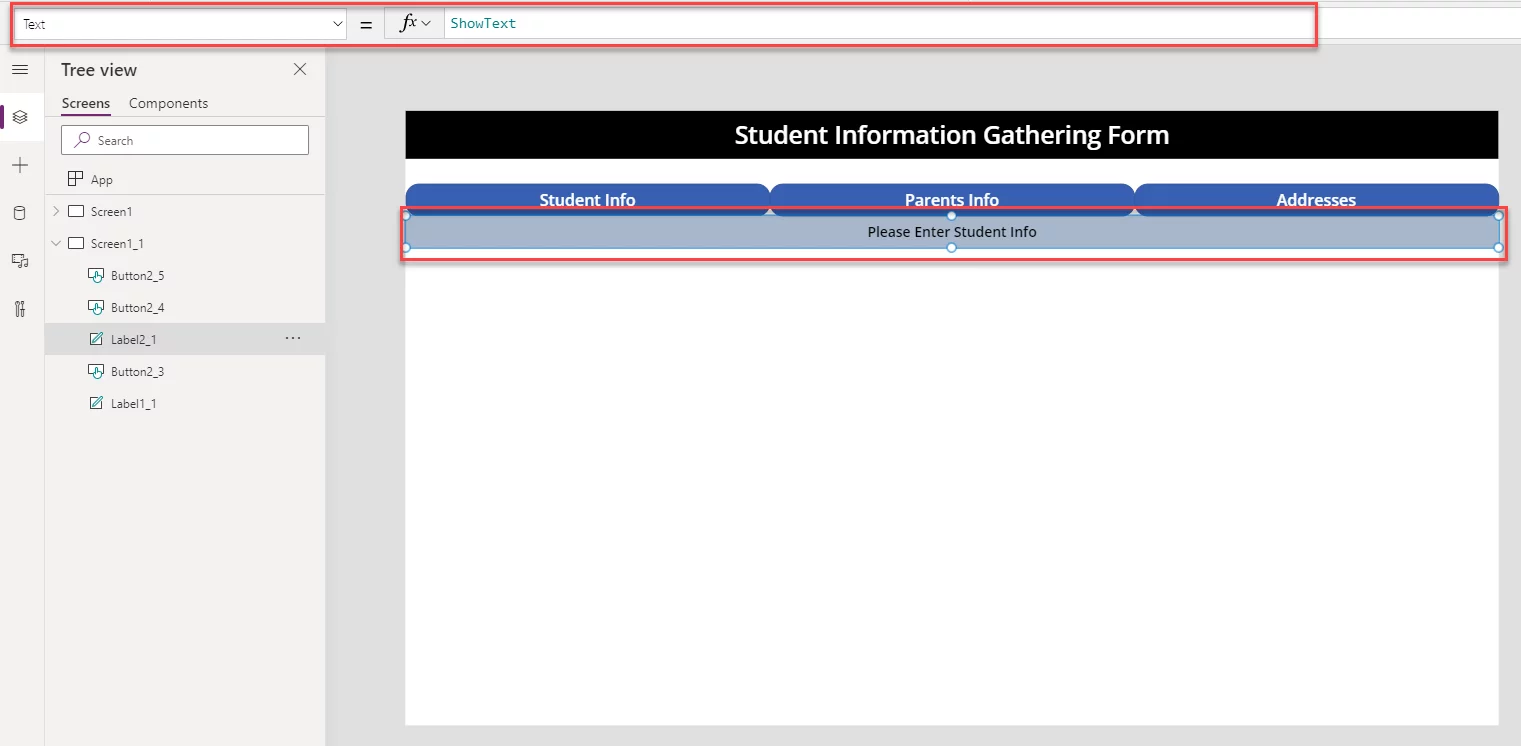Click the Button2_3 button icon
The width and height of the screenshot is (1521, 746).
(97, 371)
